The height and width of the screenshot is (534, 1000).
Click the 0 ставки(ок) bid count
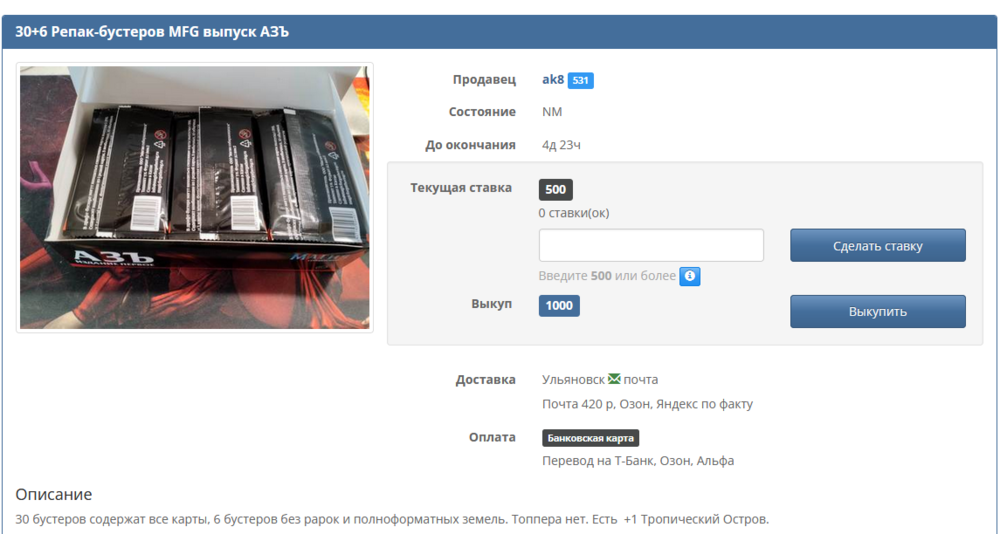click(573, 212)
